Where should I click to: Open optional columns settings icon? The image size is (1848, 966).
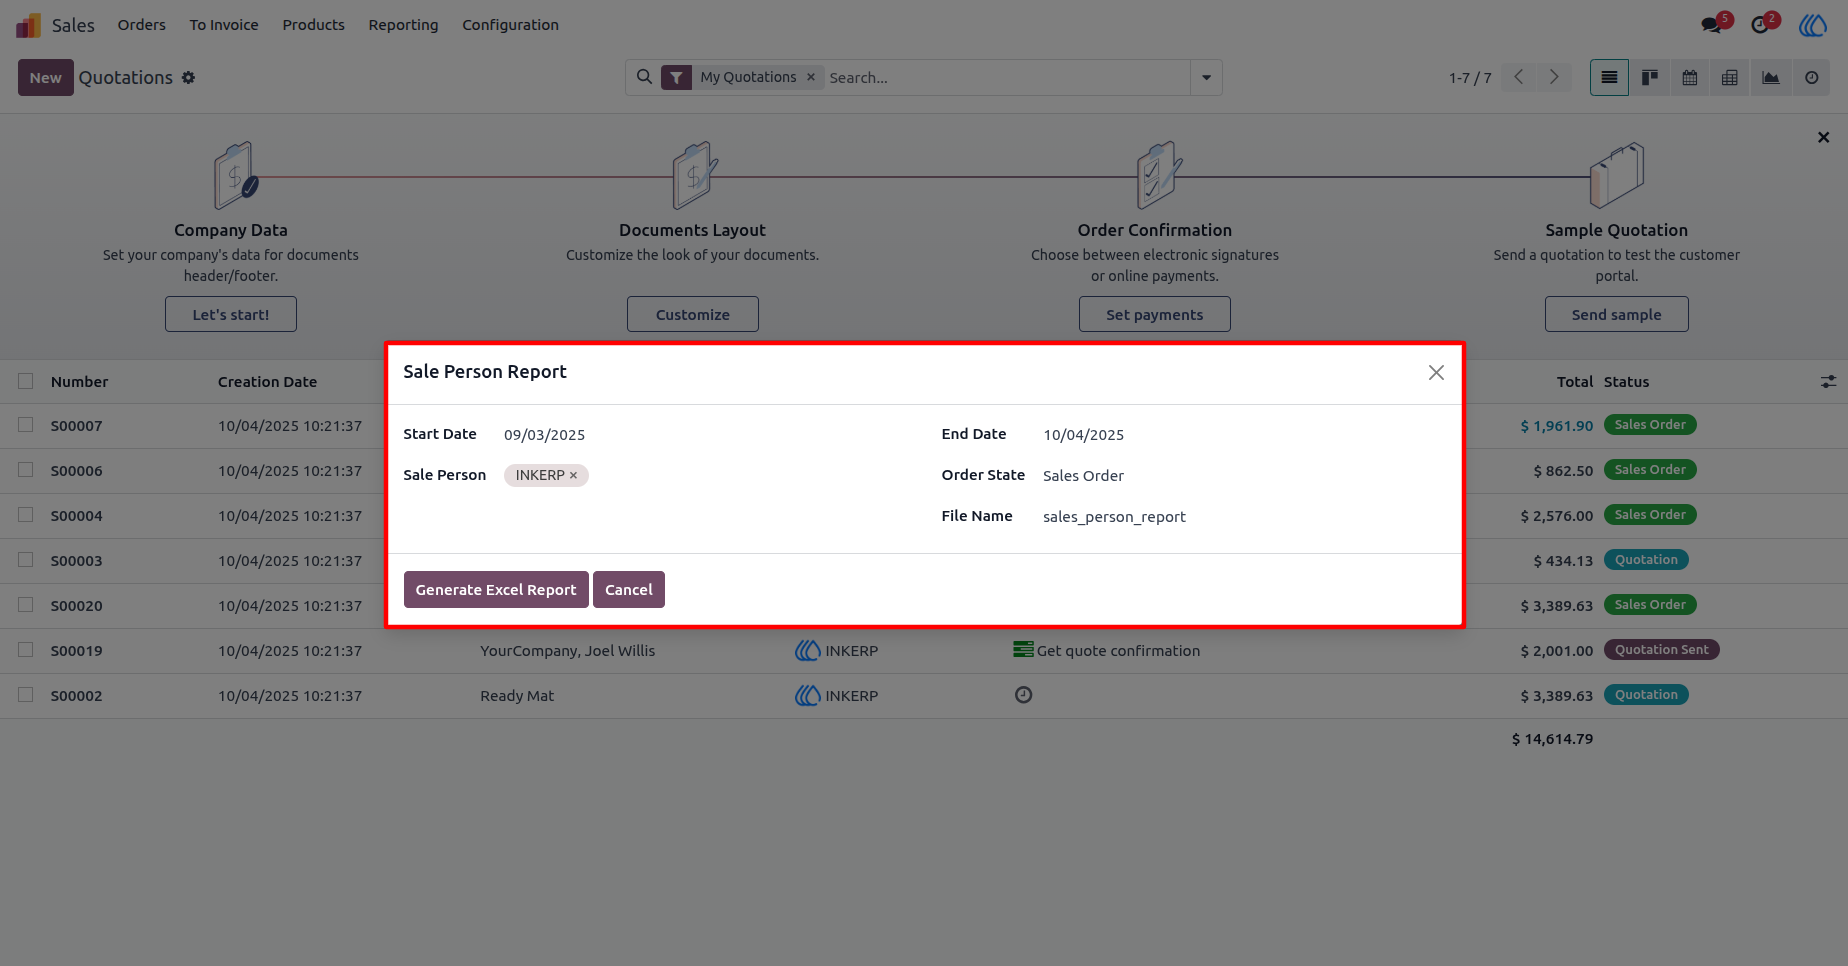click(1828, 382)
